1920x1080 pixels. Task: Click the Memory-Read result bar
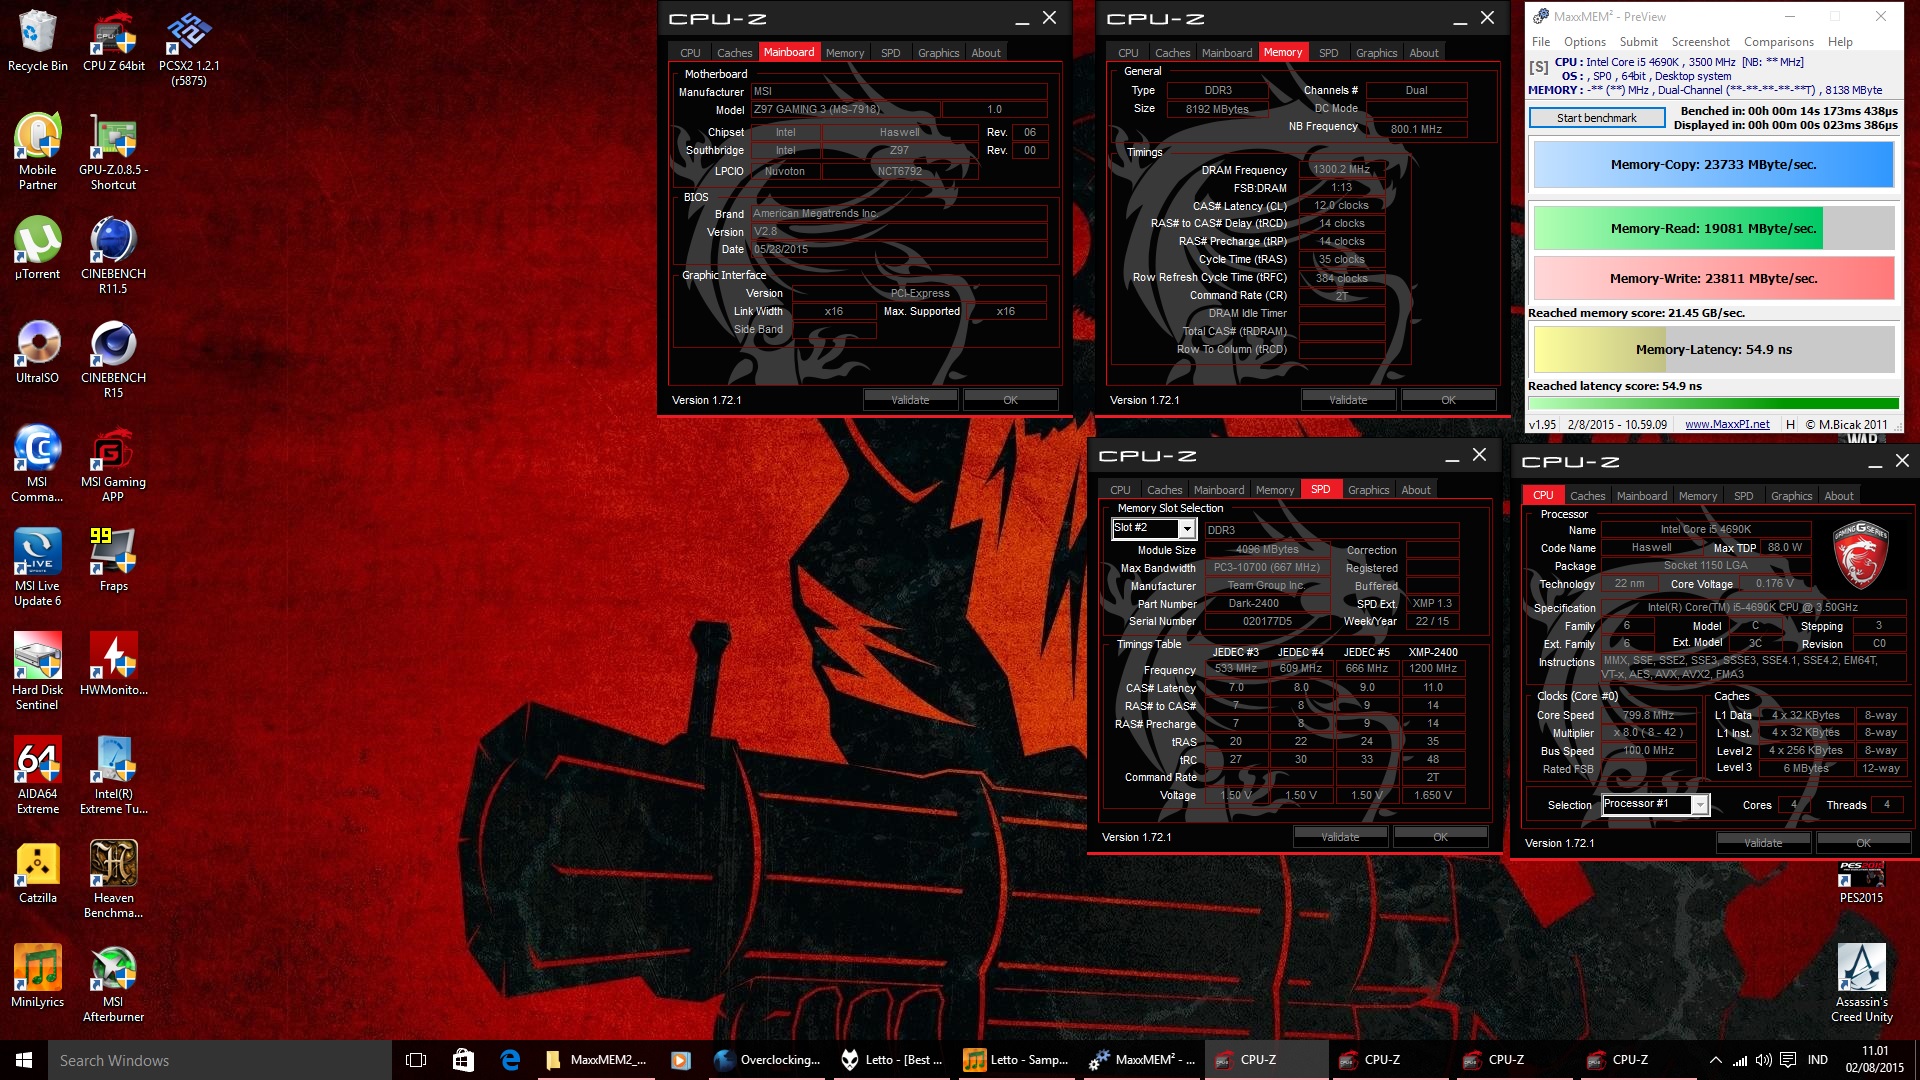pos(1714,228)
